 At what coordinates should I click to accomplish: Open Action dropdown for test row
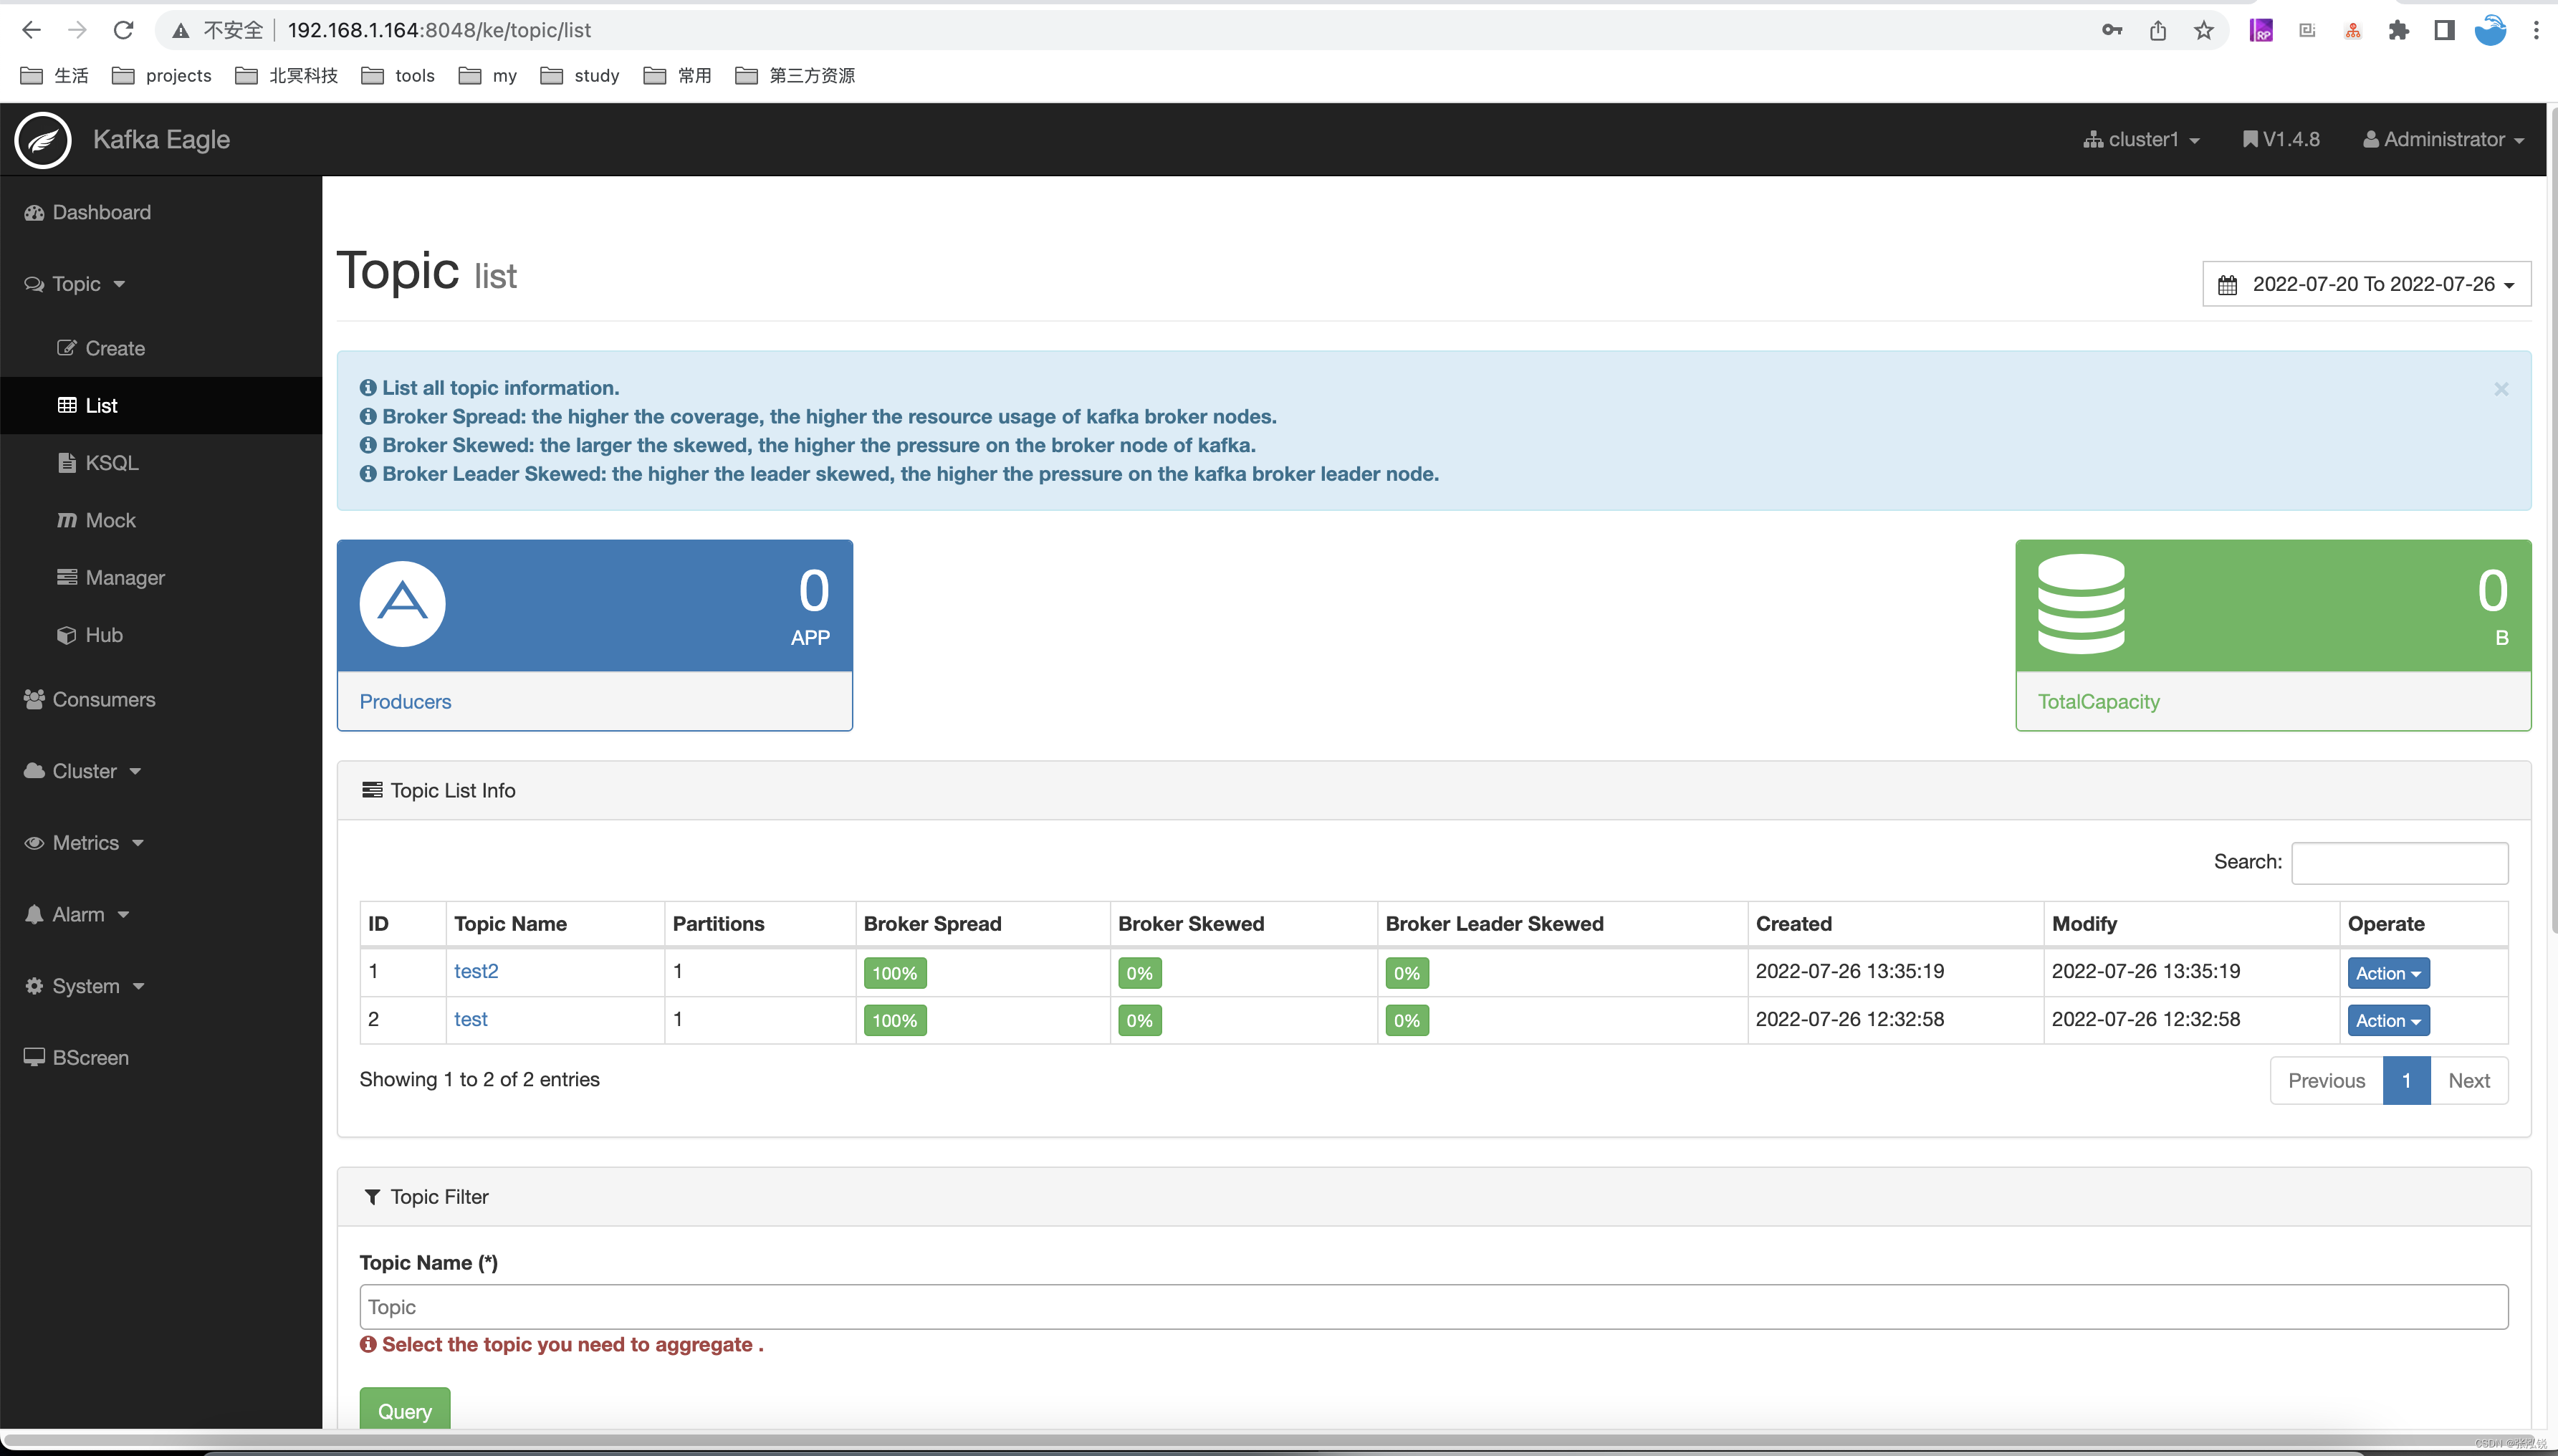(x=2388, y=1021)
